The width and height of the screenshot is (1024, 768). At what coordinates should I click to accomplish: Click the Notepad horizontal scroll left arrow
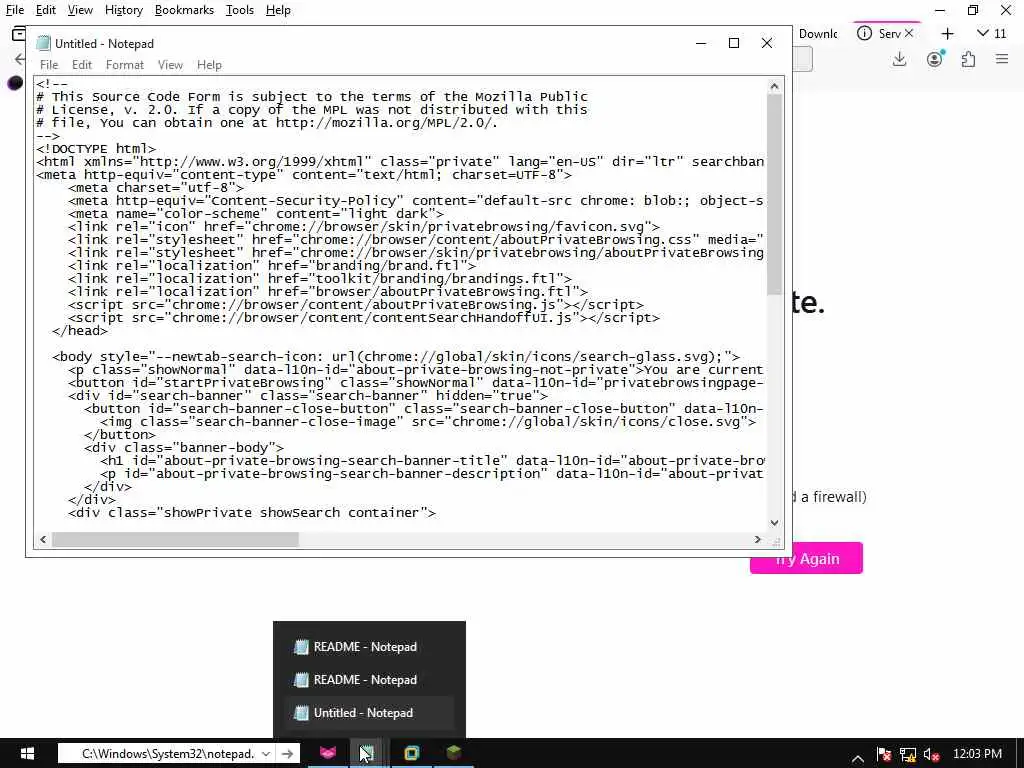click(43, 539)
